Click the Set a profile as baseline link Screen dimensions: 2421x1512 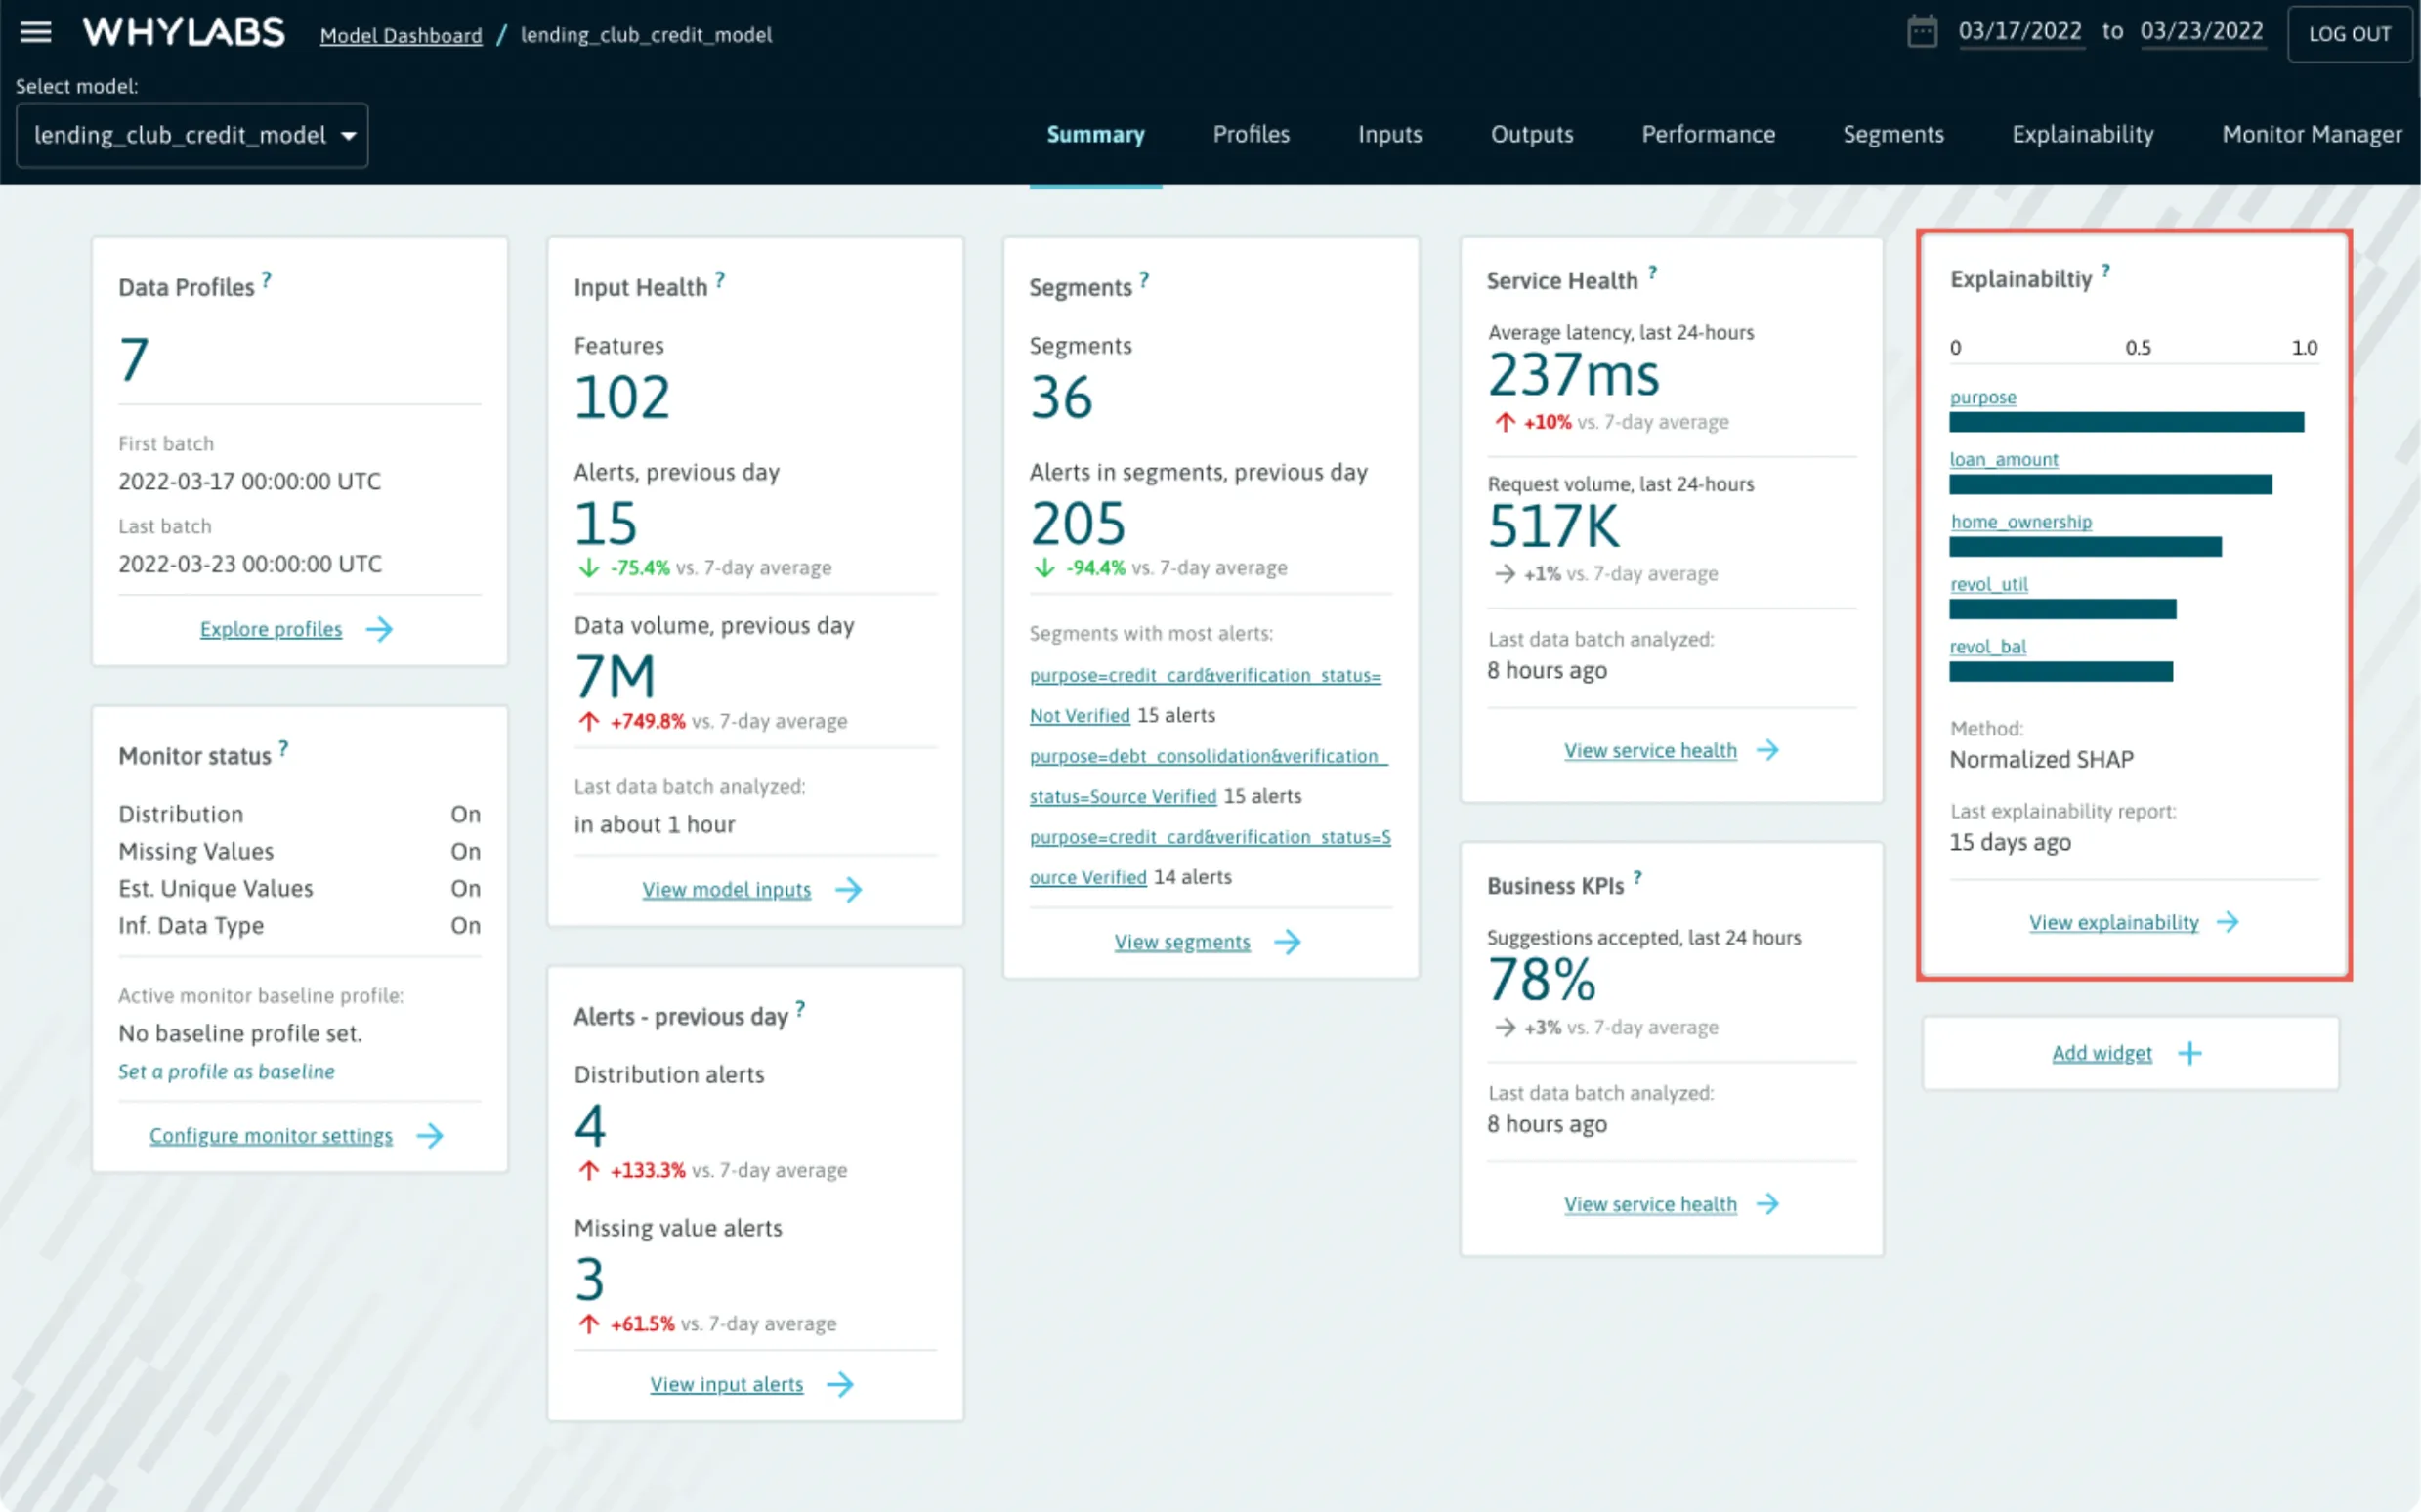coord(226,1071)
